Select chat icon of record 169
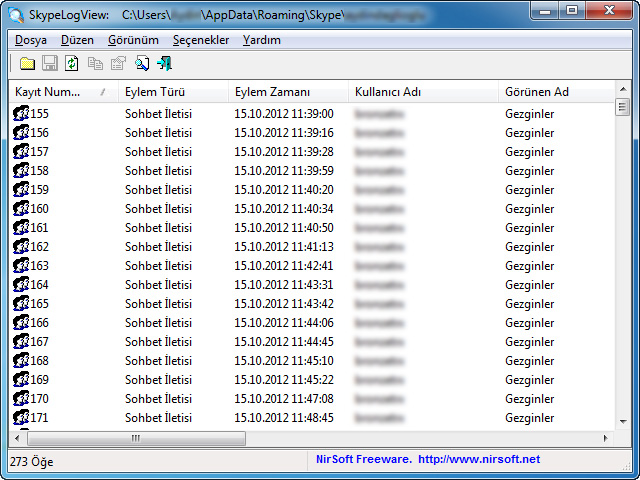Viewport: 640px width, 480px height. pyautogui.click(x=21, y=379)
